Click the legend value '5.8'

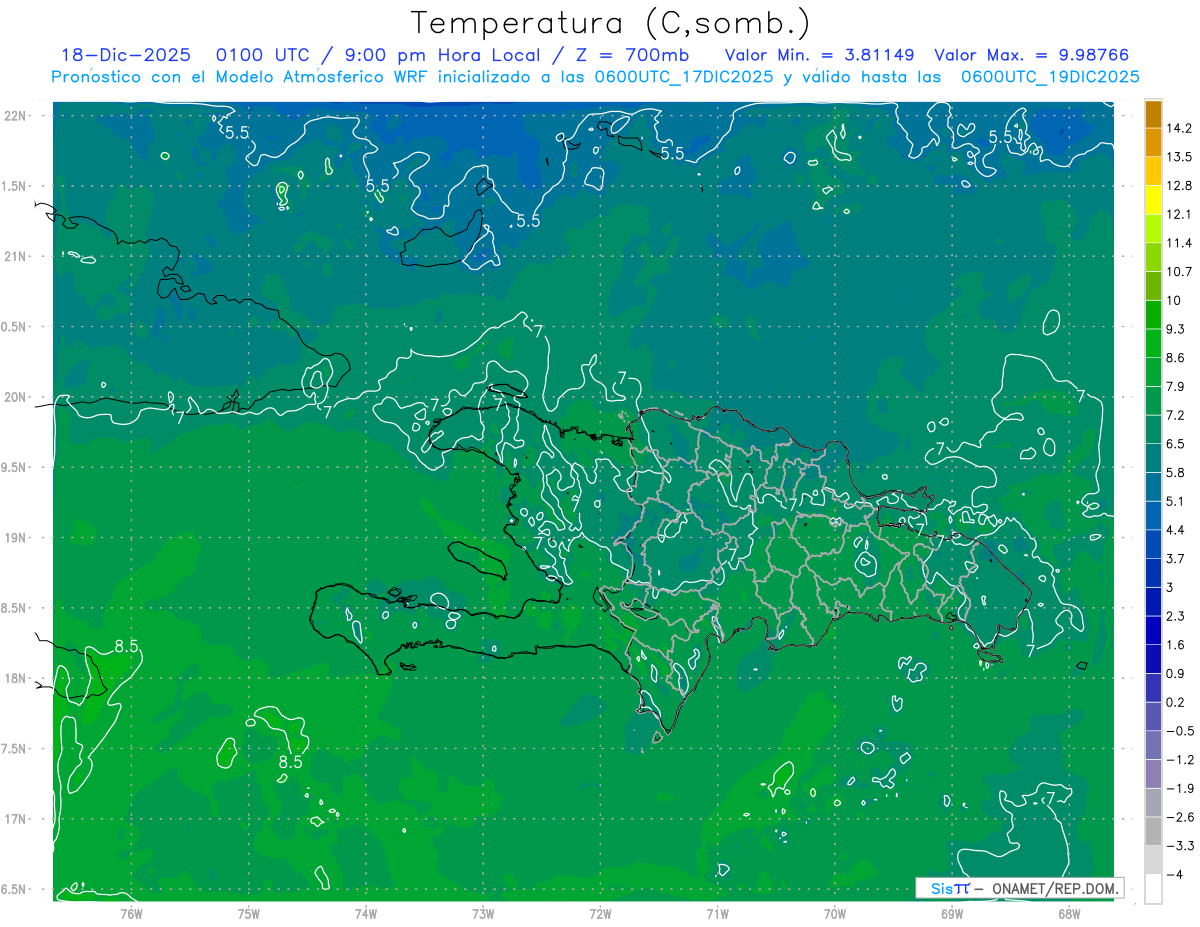[x=1176, y=472]
